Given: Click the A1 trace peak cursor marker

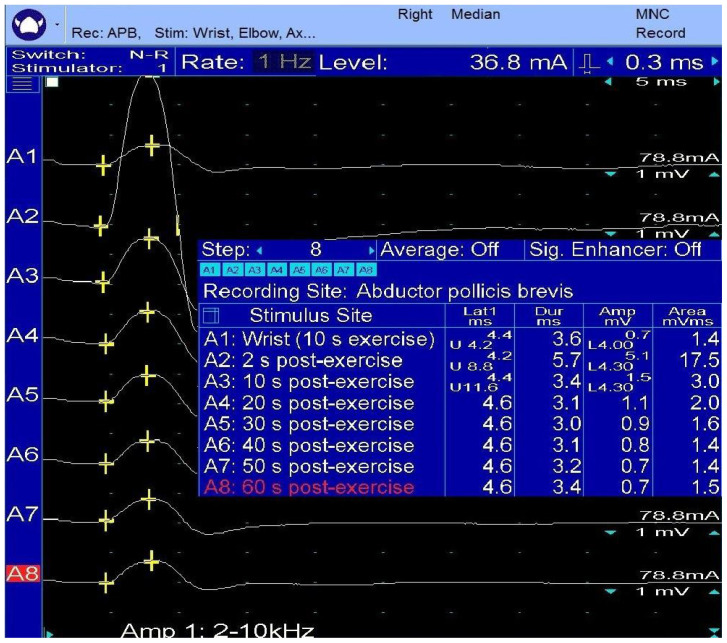Looking at the screenshot, I should [152, 146].
